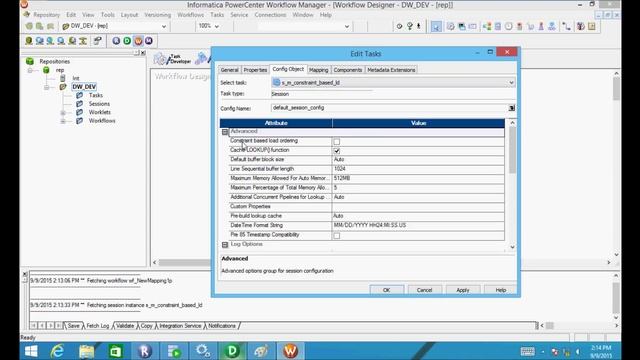Screen dimensions: 640x360
Task: Click the Config Name field default_session_config
Action: pos(389,108)
